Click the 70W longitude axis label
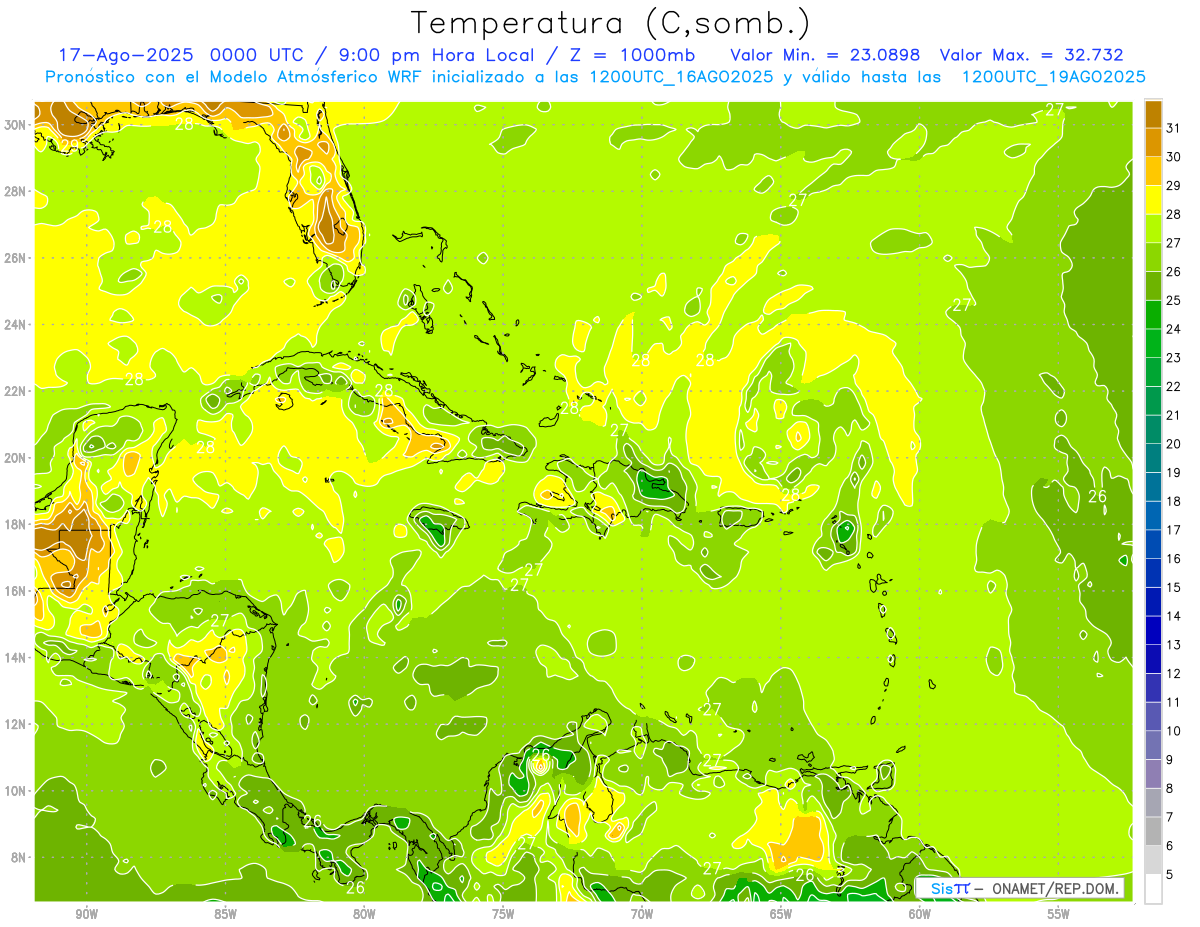The height and width of the screenshot is (927, 1200). point(642,915)
